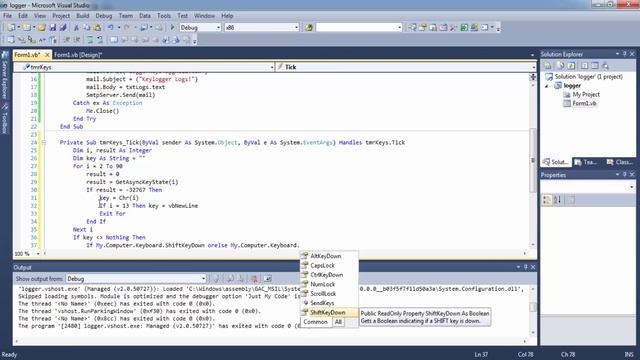This screenshot has width=640, height=360.
Task: Choose ShiftKeyDown from IntelliSense list
Action: (x=329, y=313)
